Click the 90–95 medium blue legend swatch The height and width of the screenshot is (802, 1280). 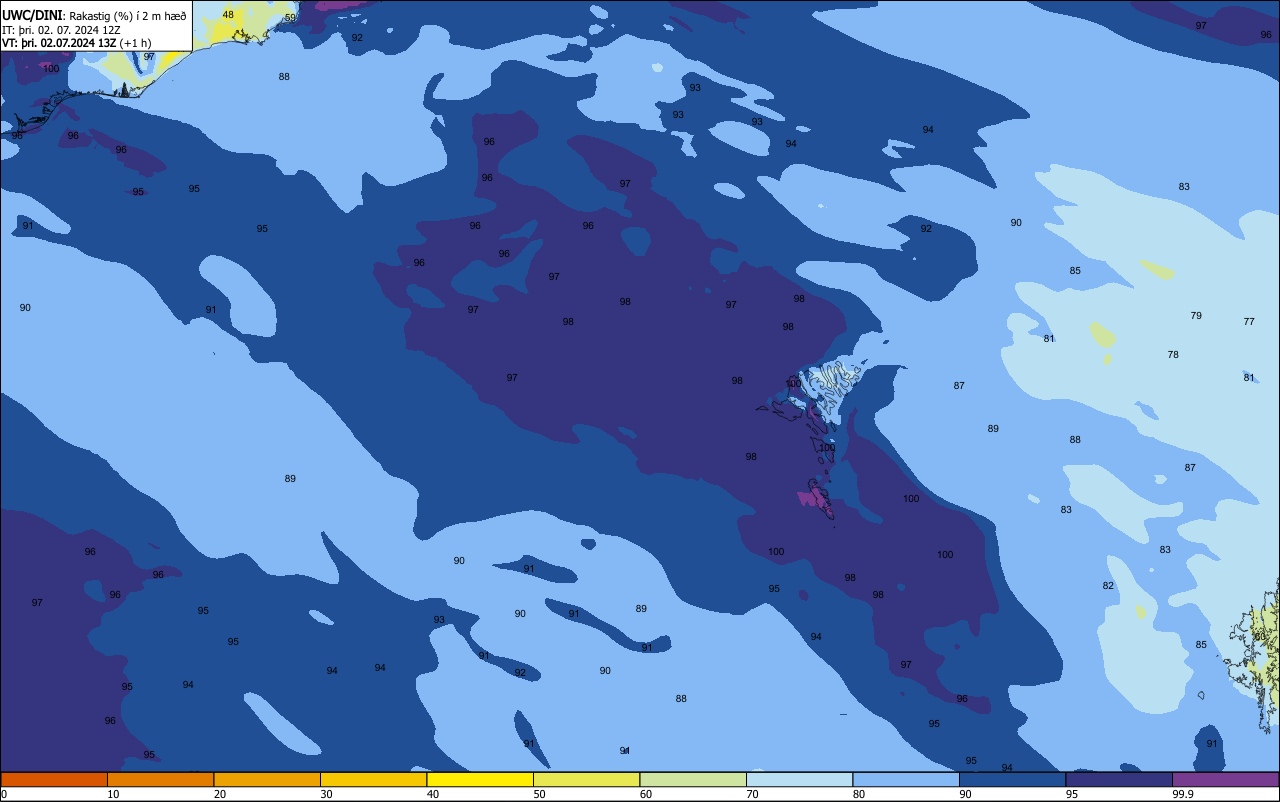tap(1012, 779)
